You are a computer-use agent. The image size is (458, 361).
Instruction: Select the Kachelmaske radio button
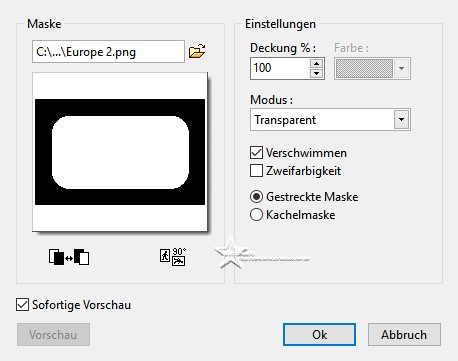click(x=256, y=215)
